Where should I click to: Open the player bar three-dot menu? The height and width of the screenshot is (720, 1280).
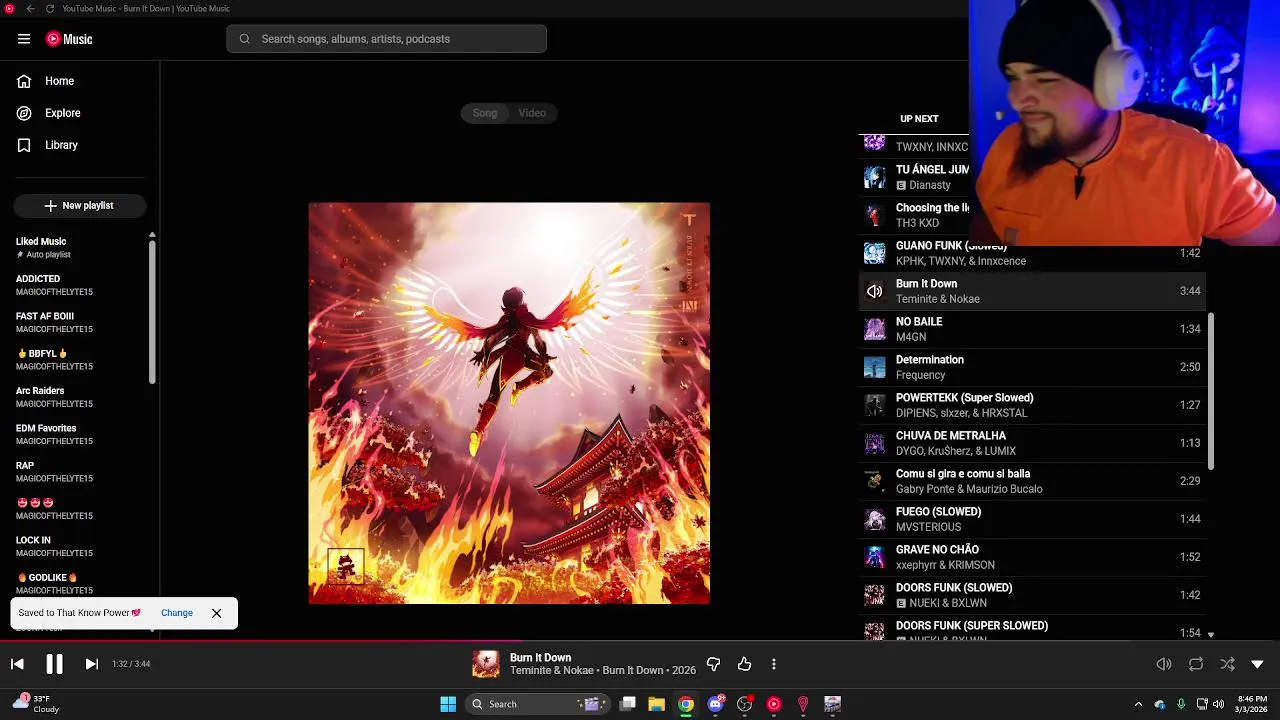(773, 664)
